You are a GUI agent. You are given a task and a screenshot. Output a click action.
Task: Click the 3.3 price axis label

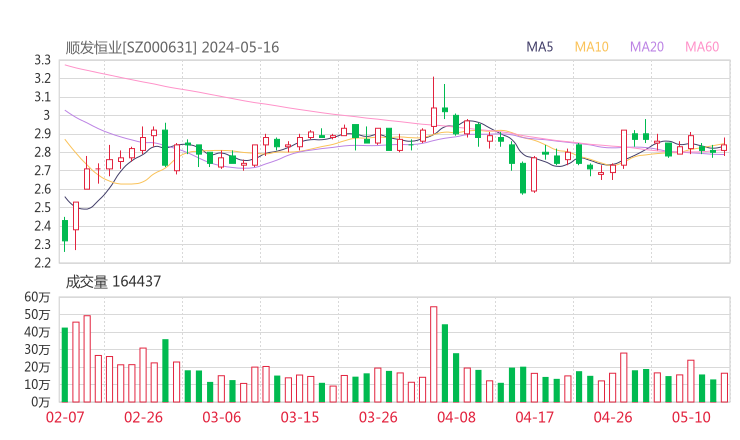click(42, 60)
